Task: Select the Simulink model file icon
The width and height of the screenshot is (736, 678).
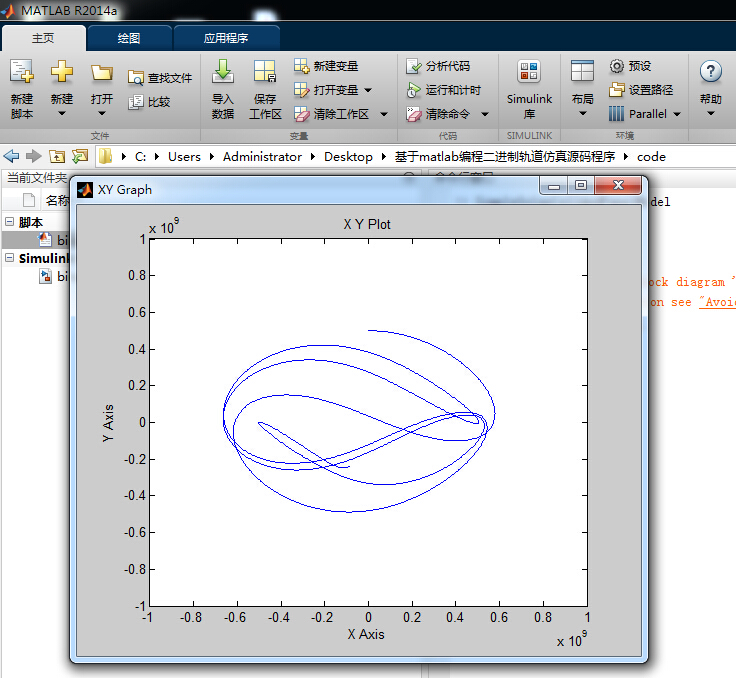Action: pyautogui.click(x=45, y=276)
